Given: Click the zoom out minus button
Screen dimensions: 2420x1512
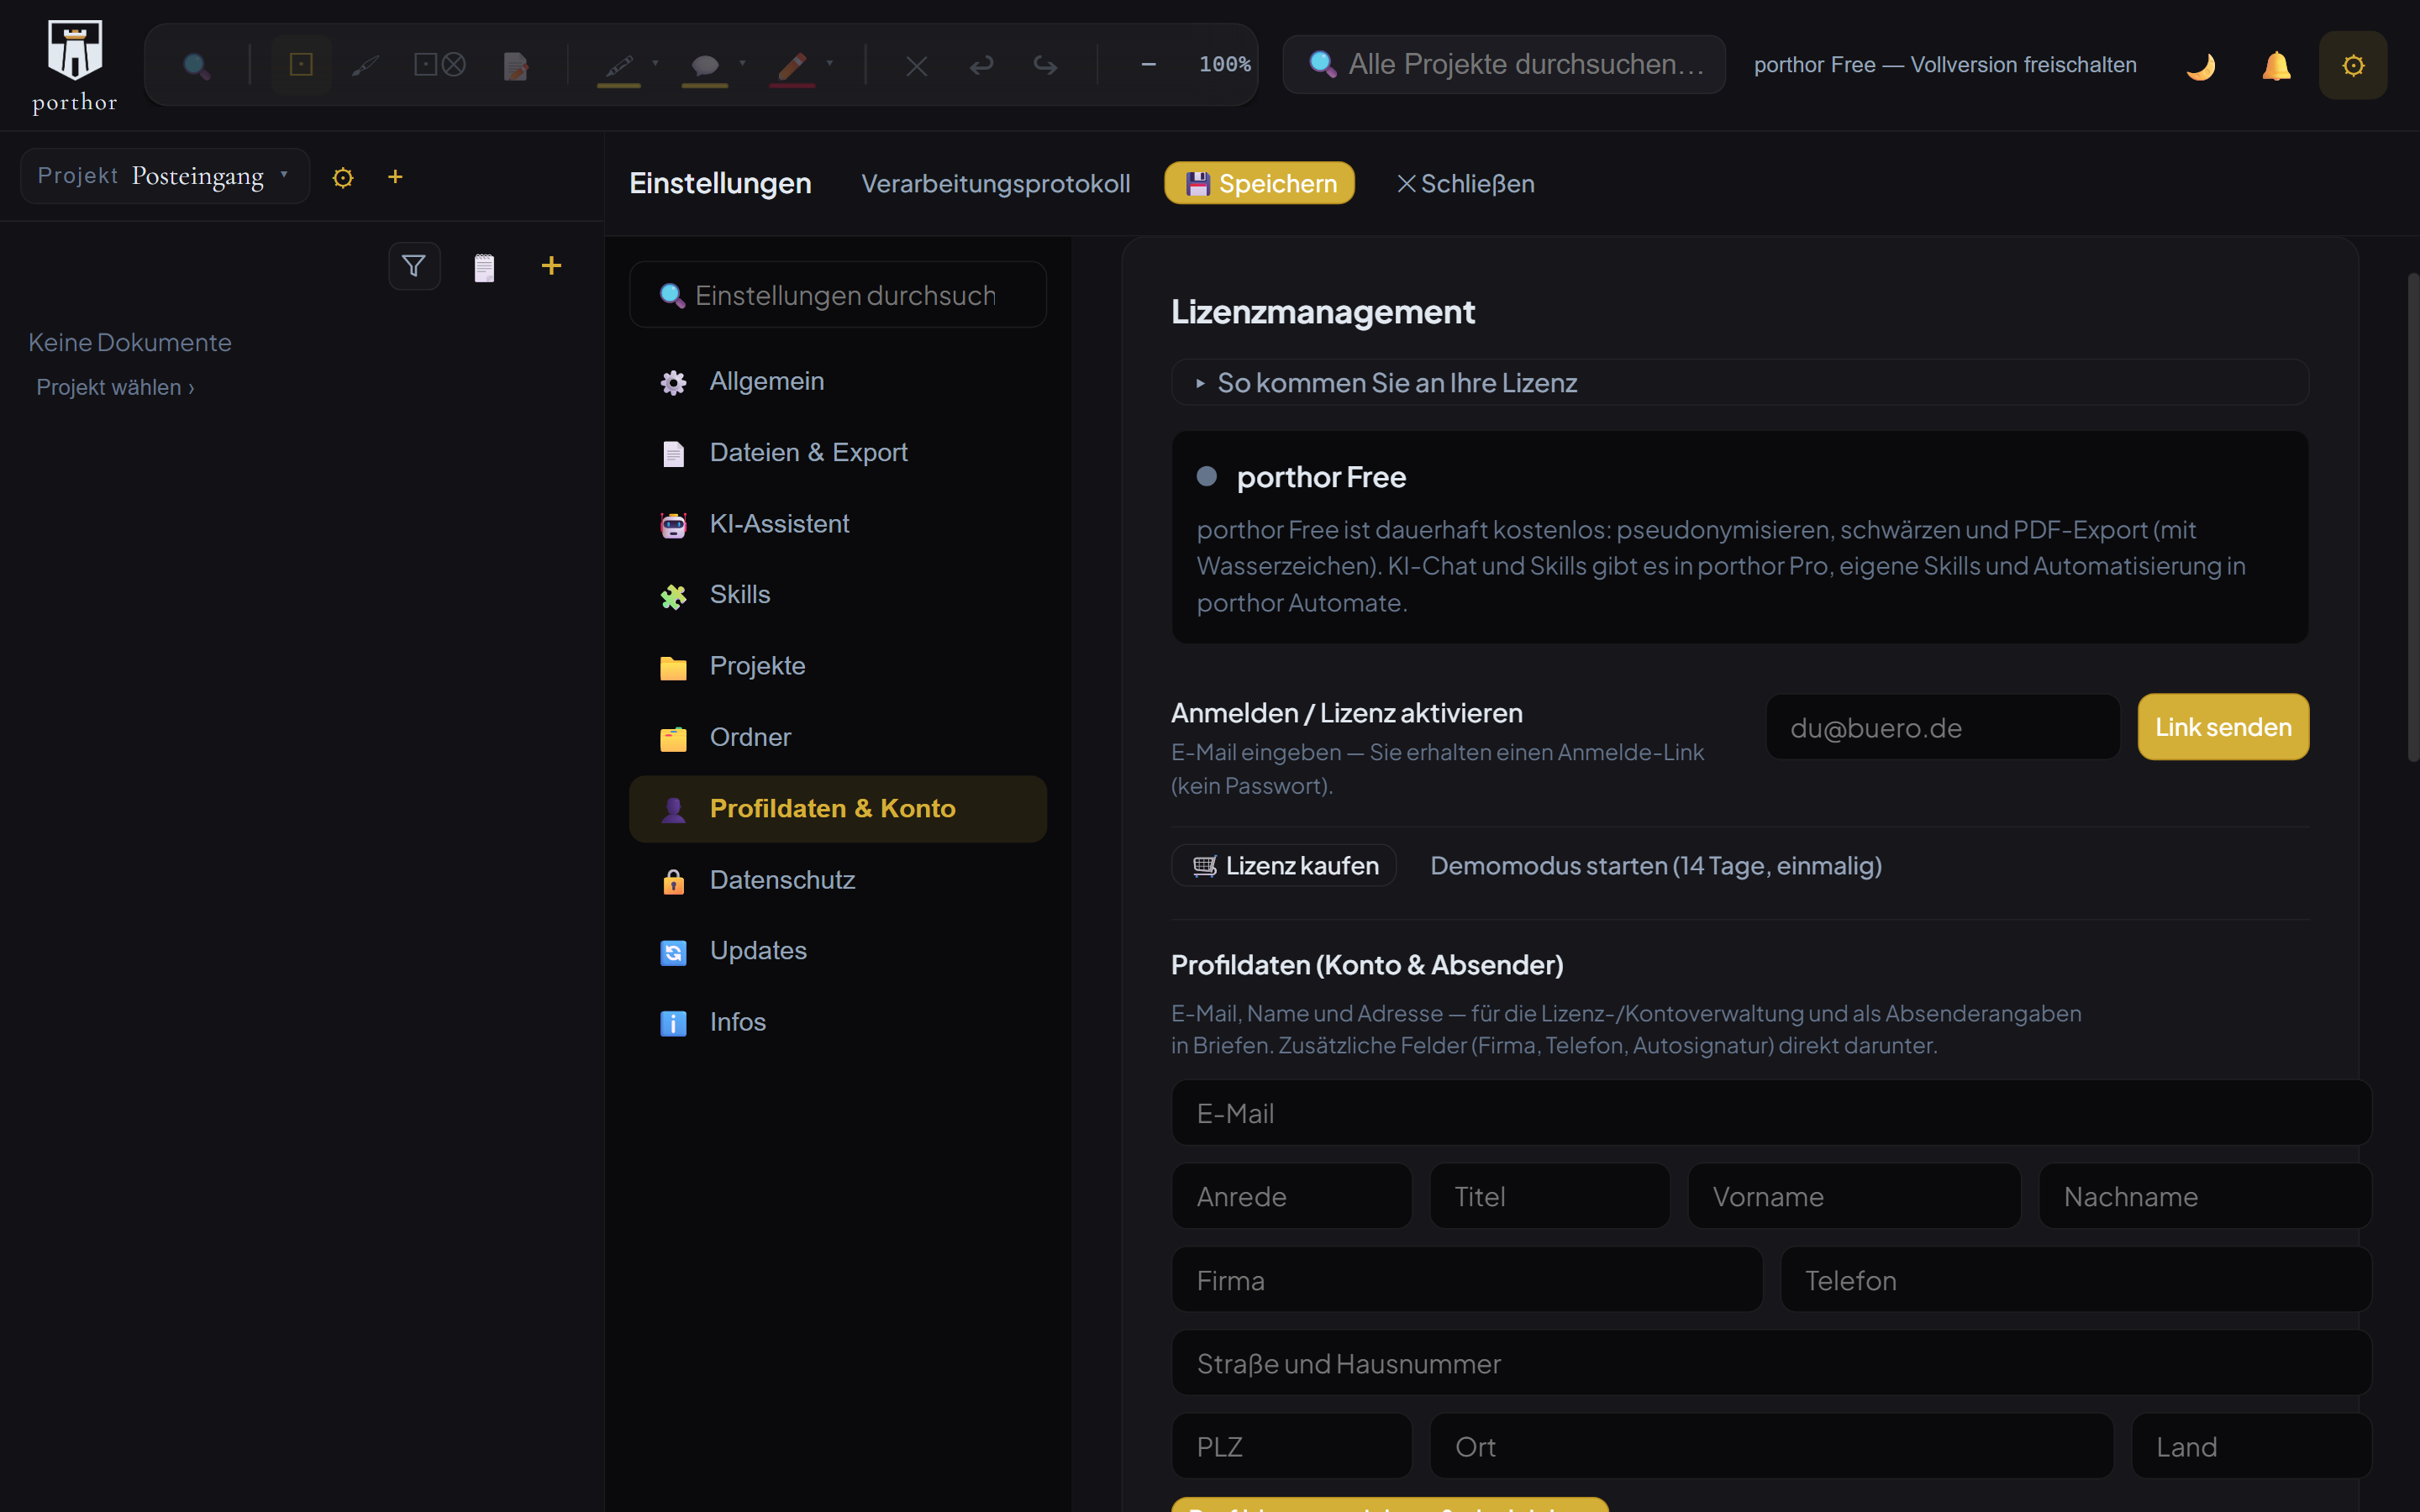Looking at the screenshot, I should [x=1149, y=65].
